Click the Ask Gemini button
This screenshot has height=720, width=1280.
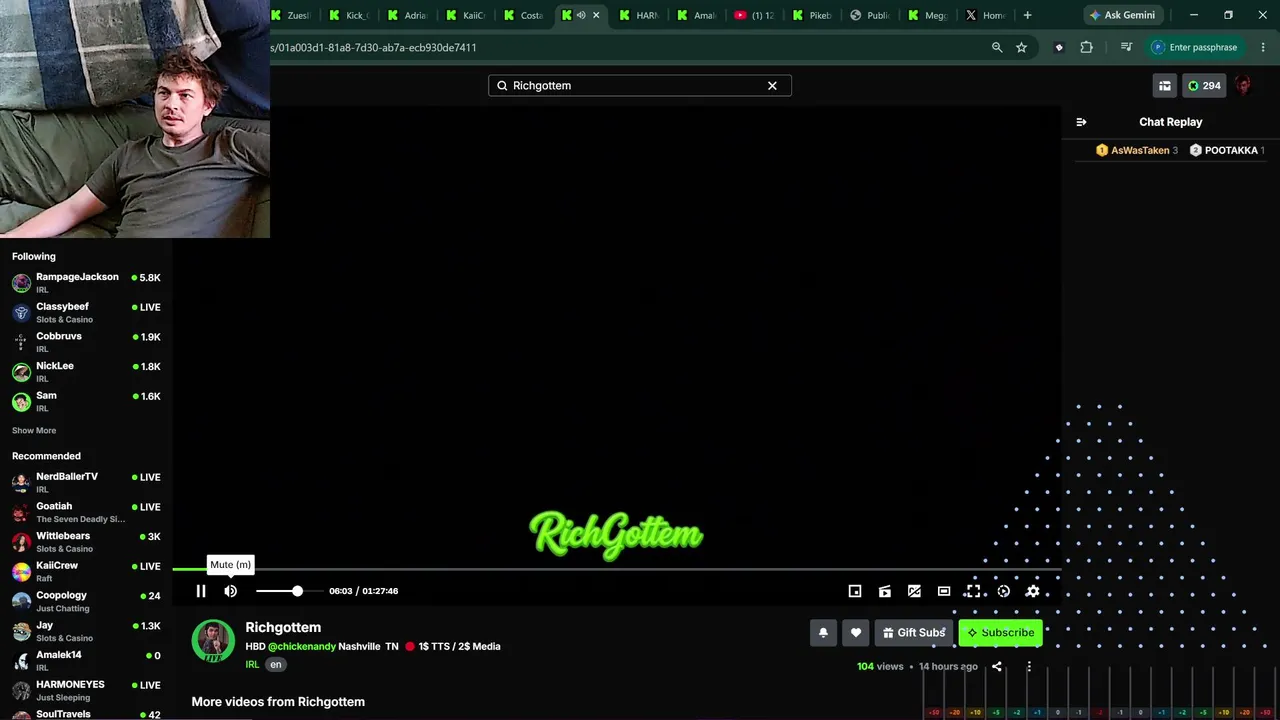[x=1122, y=15]
